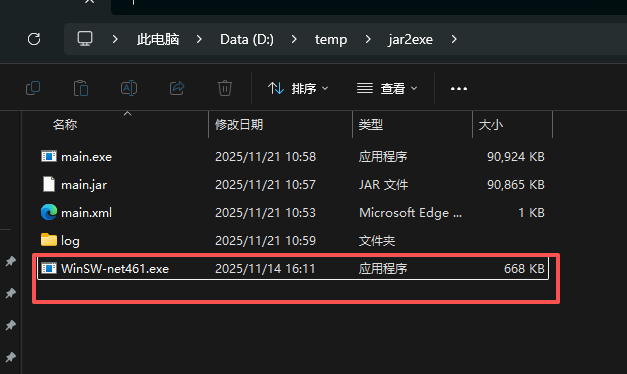Viewport: 627px width, 374px height.
Task: Expand chevron after Data (D:)
Action: [294, 39]
